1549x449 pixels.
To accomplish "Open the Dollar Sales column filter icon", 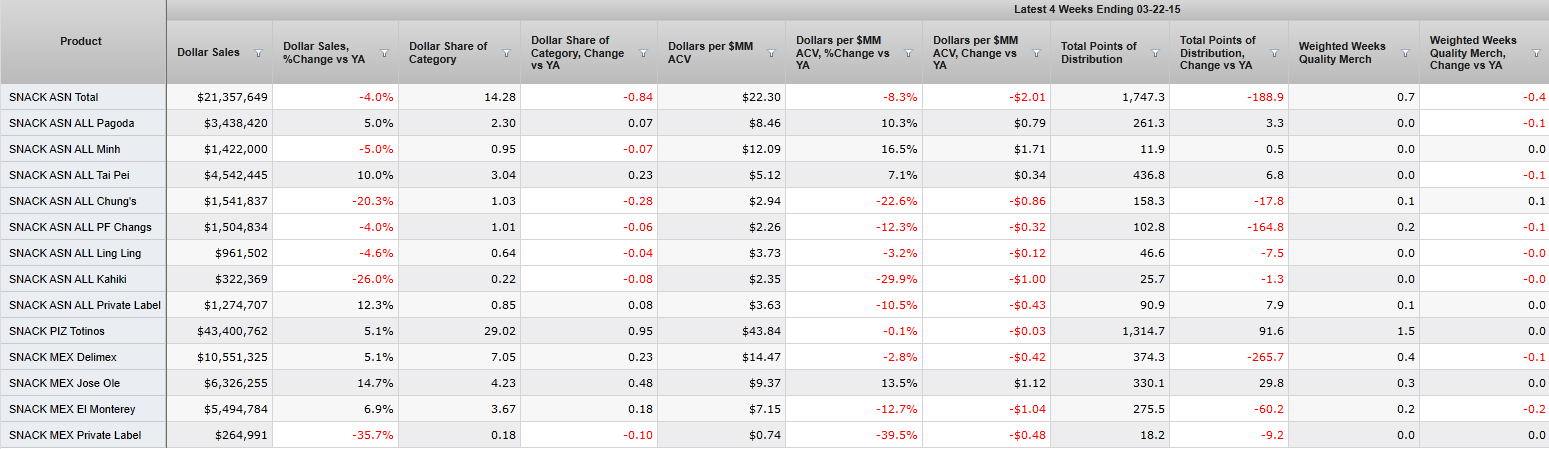I will 258,53.
